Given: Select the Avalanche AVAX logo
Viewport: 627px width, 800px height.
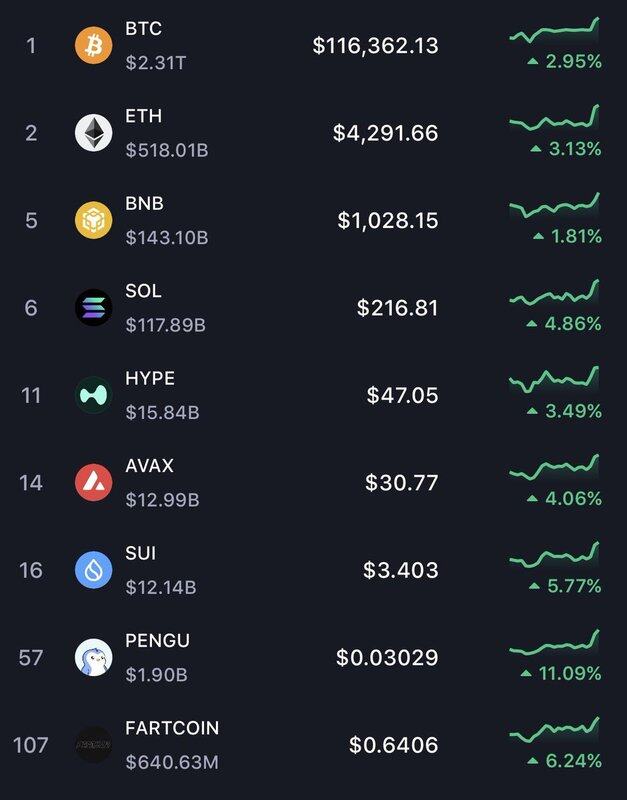Looking at the screenshot, I should [94, 482].
